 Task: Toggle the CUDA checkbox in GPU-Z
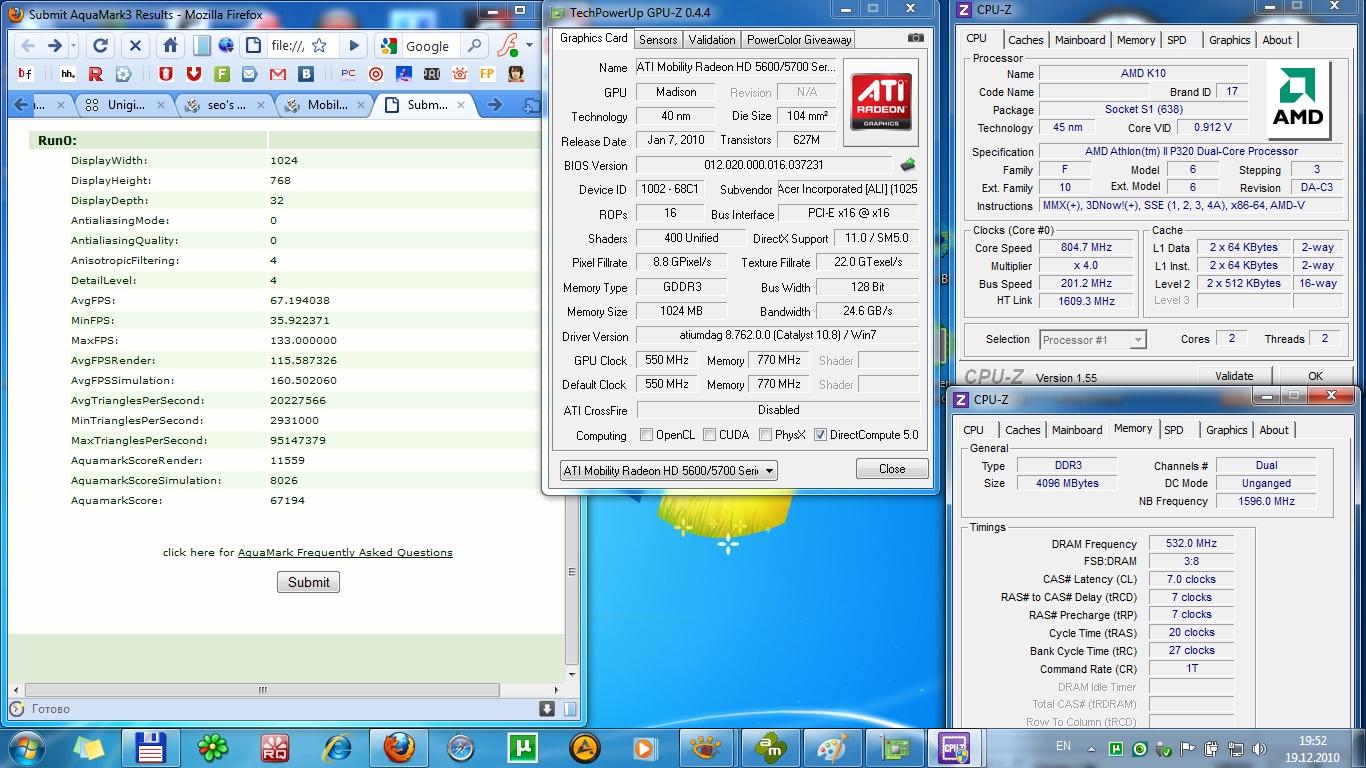click(x=709, y=435)
